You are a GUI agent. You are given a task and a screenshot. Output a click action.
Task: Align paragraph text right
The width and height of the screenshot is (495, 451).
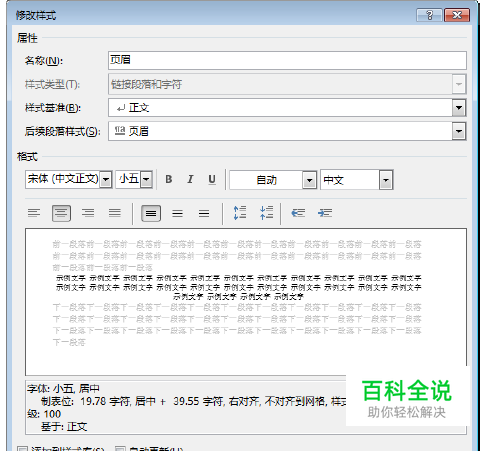(88, 213)
